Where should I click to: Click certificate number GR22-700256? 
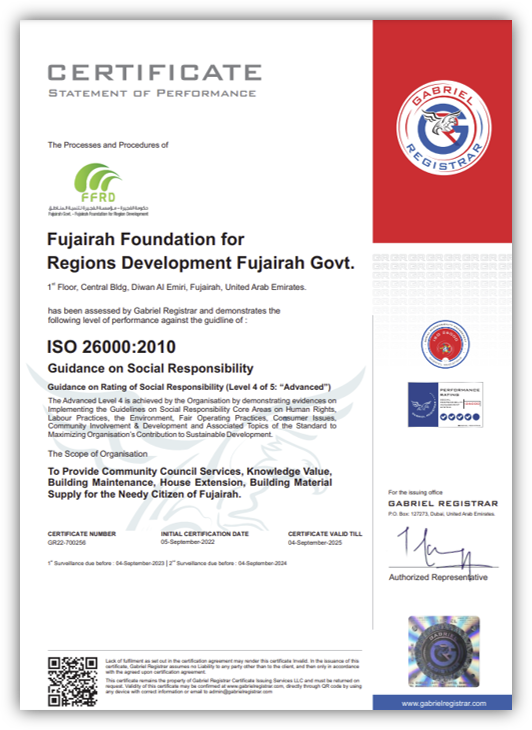[x=67, y=542]
